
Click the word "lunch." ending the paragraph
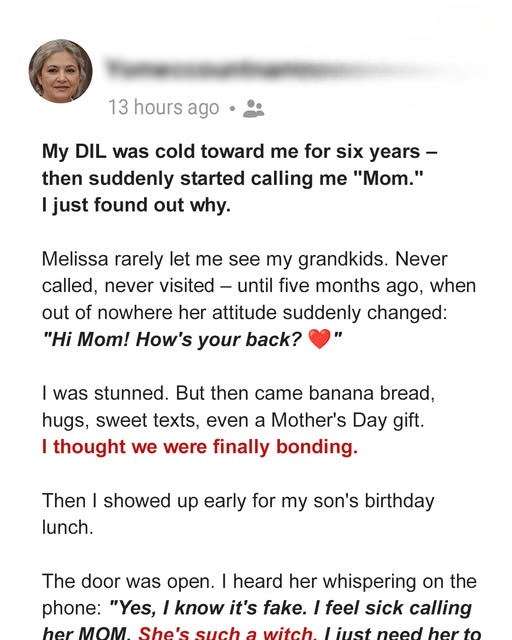(x=68, y=527)
